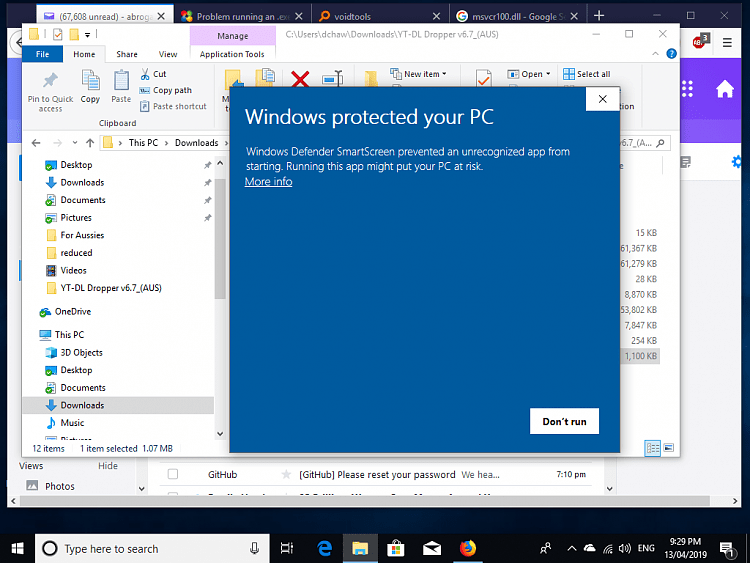The width and height of the screenshot is (750, 563).
Task: Click the Copy icon in Clipboard group
Action: coord(90,80)
